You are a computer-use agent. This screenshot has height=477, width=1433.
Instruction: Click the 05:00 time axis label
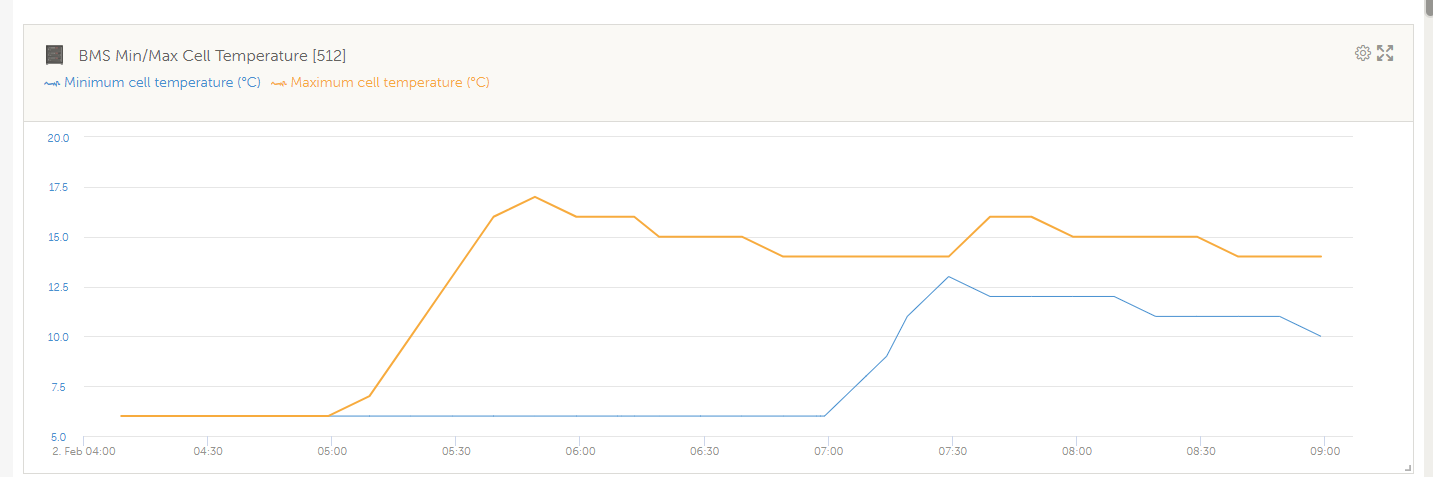[332, 451]
